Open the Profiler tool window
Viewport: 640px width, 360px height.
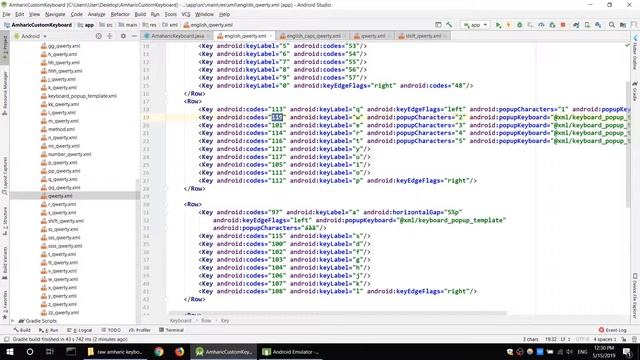(x=140, y=330)
